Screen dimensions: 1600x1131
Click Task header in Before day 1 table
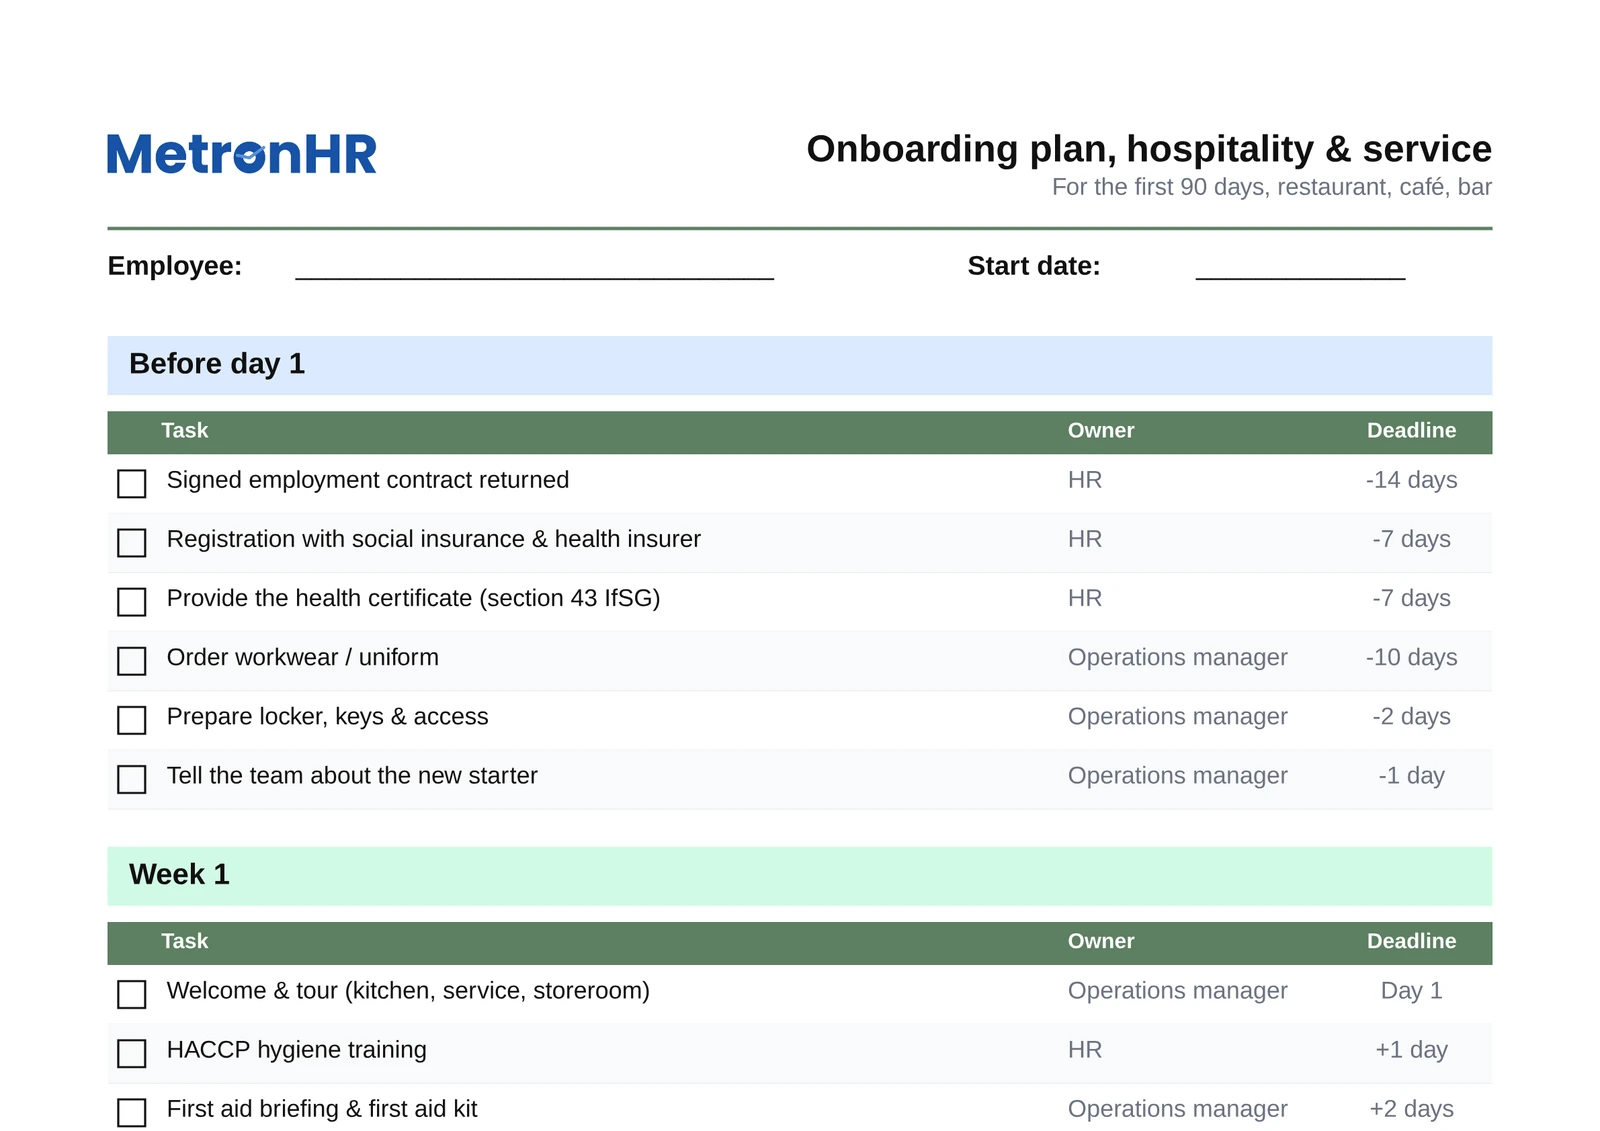185,431
